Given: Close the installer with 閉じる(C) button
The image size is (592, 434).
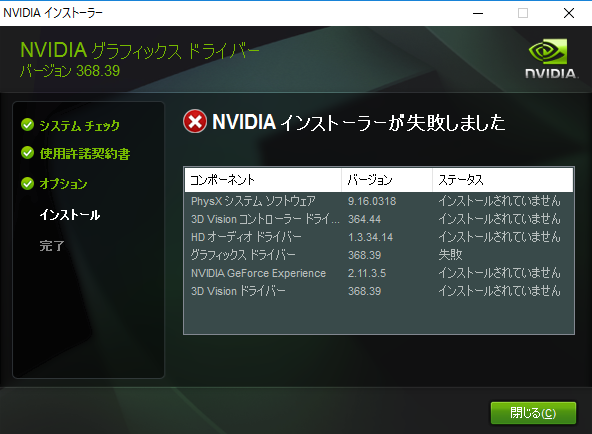Looking at the screenshot, I should click(533, 413).
